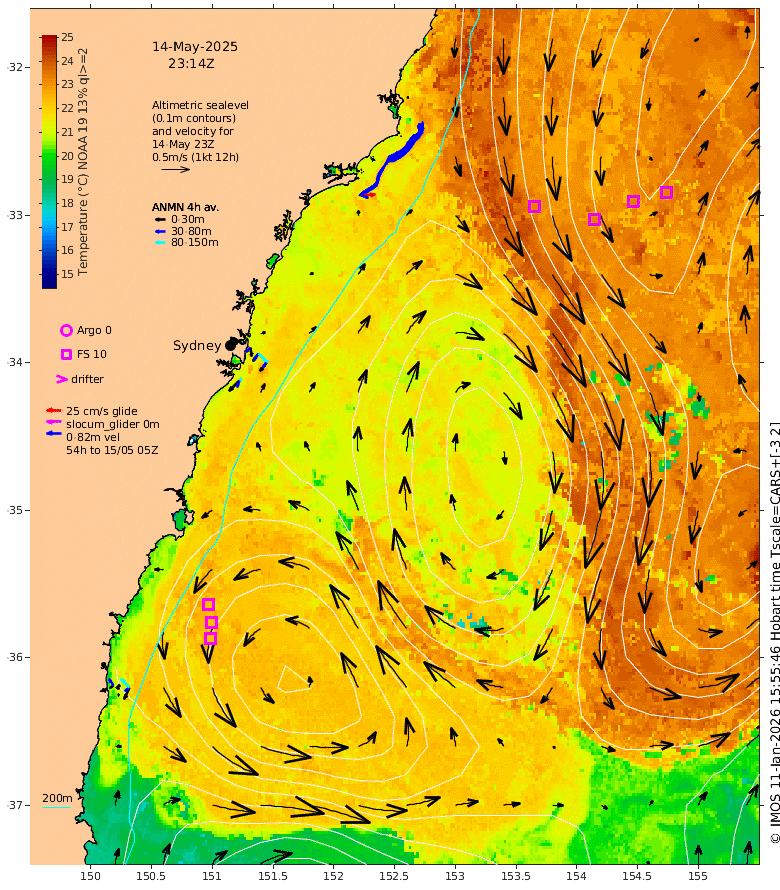Click the temperature color bar
The image size is (780, 890).
click(49, 162)
